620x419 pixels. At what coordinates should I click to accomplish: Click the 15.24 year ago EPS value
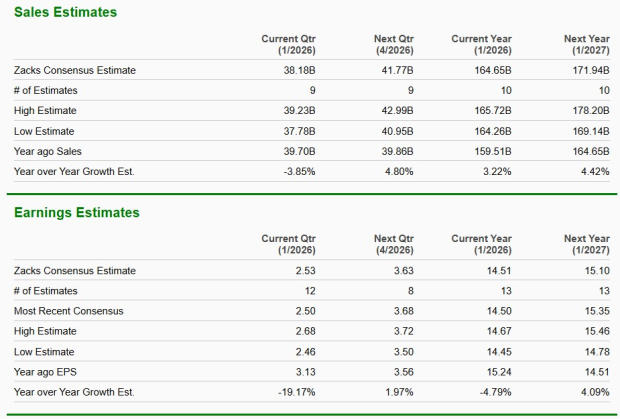click(x=500, y=371)
